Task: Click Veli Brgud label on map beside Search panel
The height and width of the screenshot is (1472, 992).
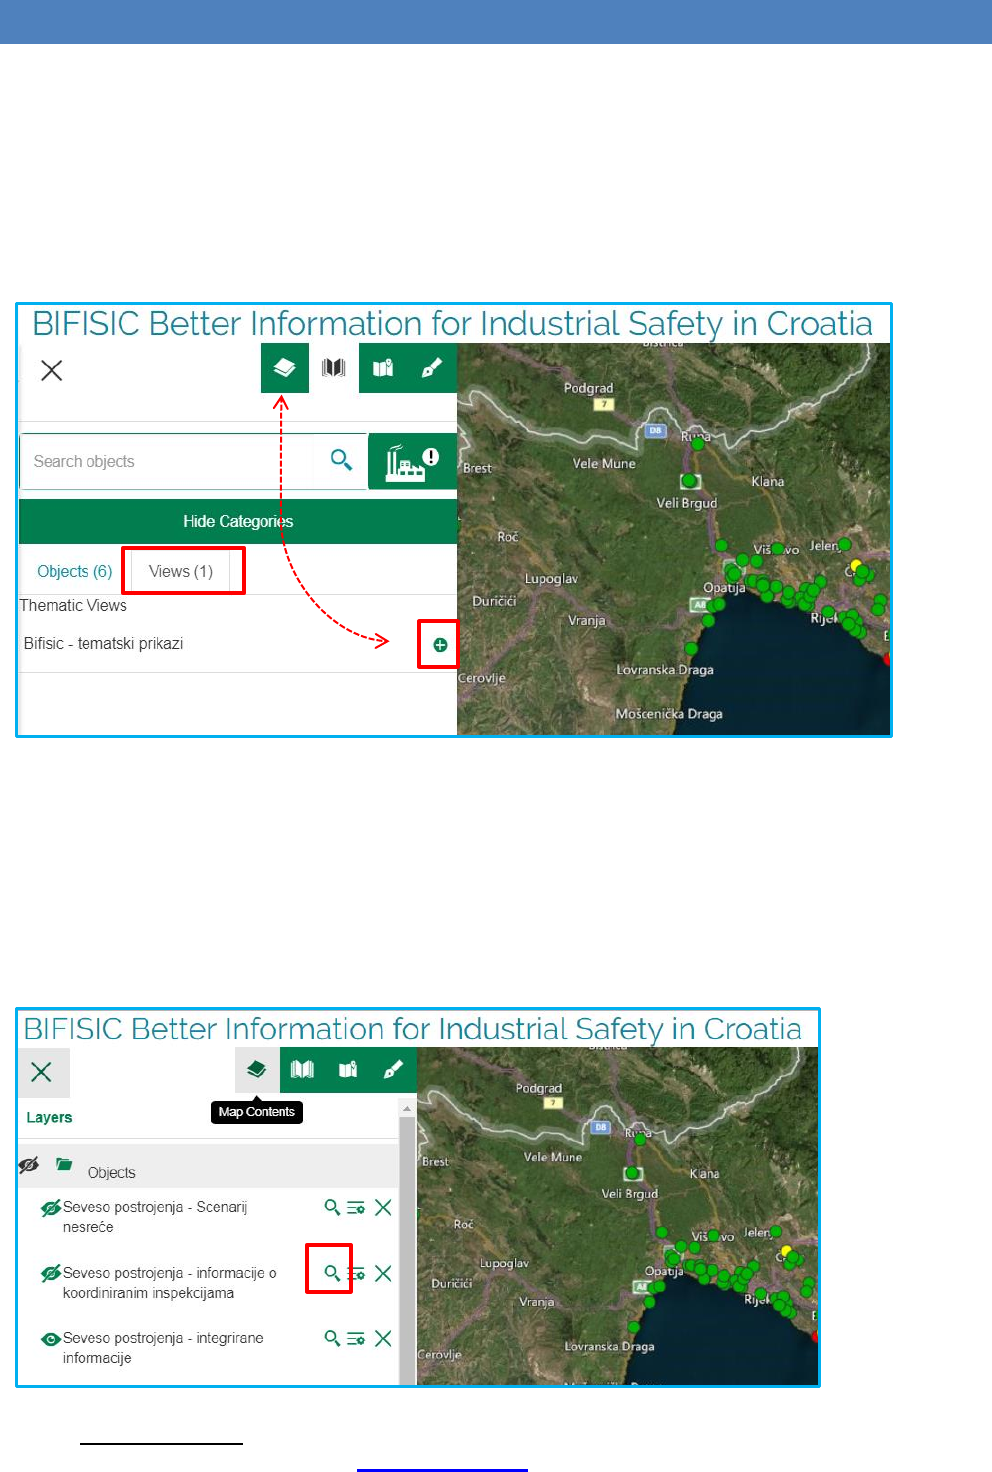Action: coord(687,503)
